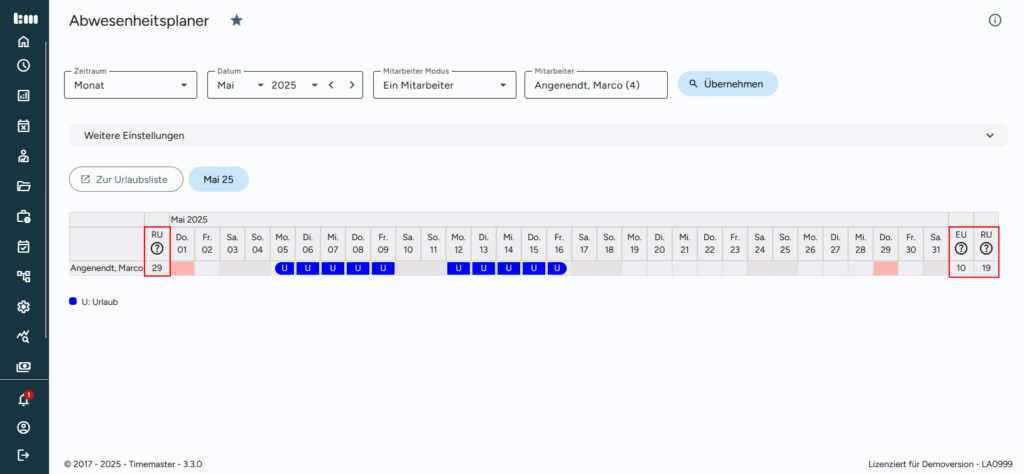The width and height of the screenshot is (1024, 474).
Task: Select the Mai 25 tab chip
Action: tap(218, 179)
